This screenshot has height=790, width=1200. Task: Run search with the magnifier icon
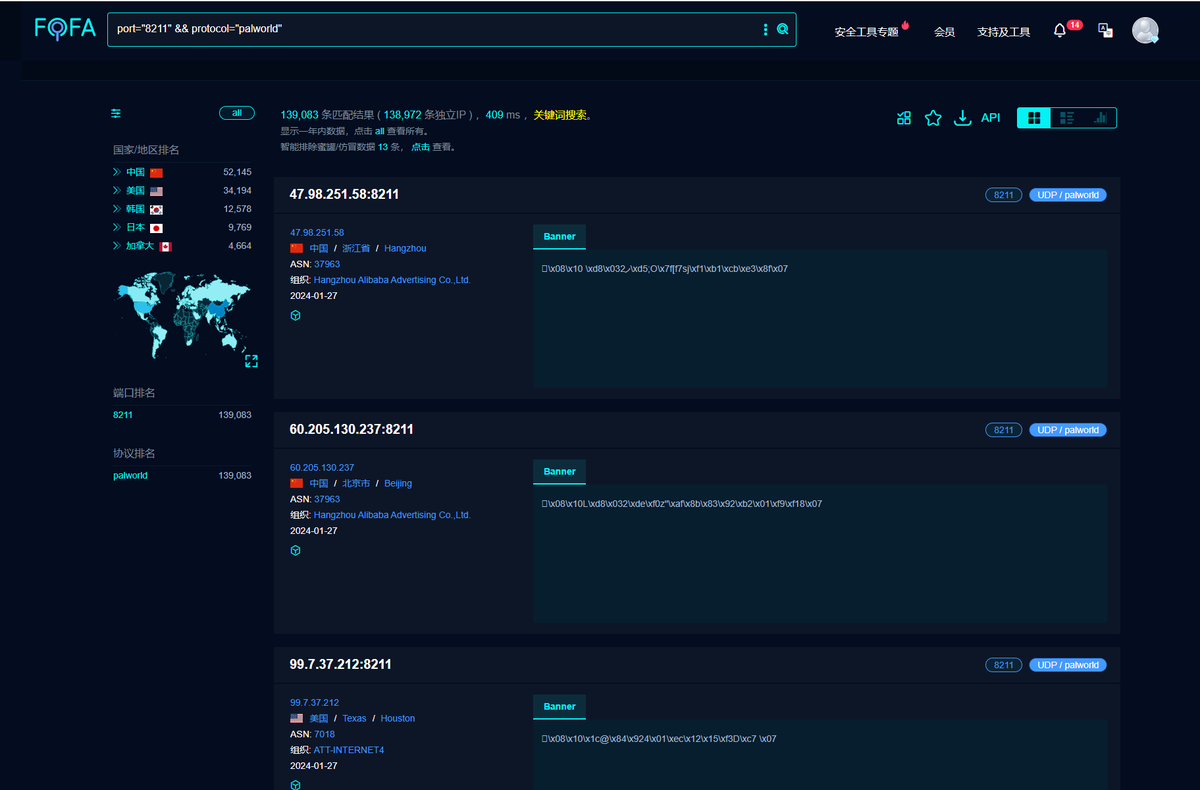783,30
